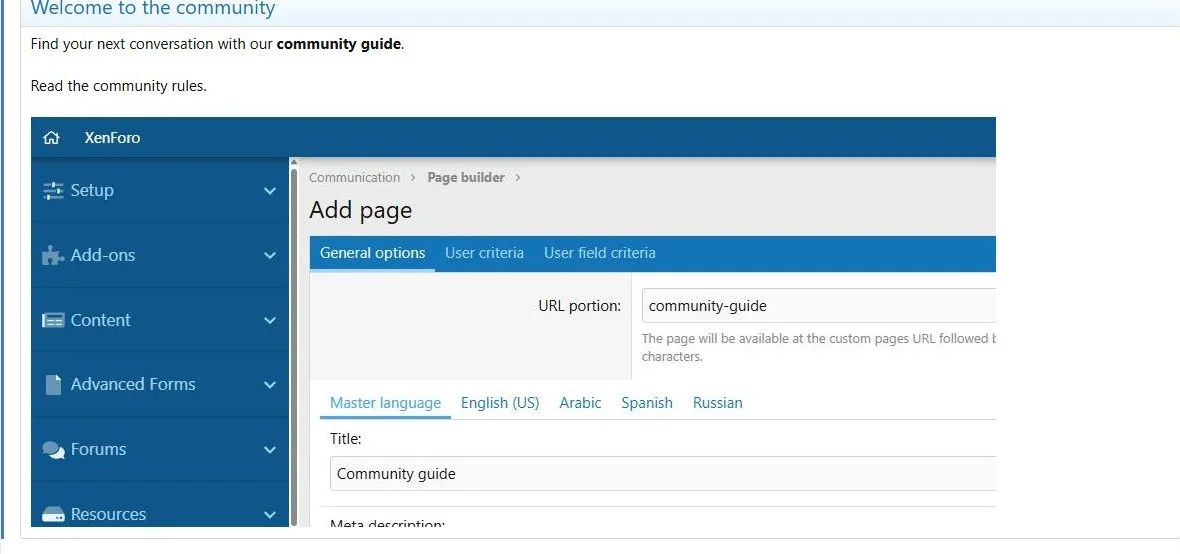Open the Setup sidebar menu
This screenshot has height=554, width=1180.
pos(160,190)
